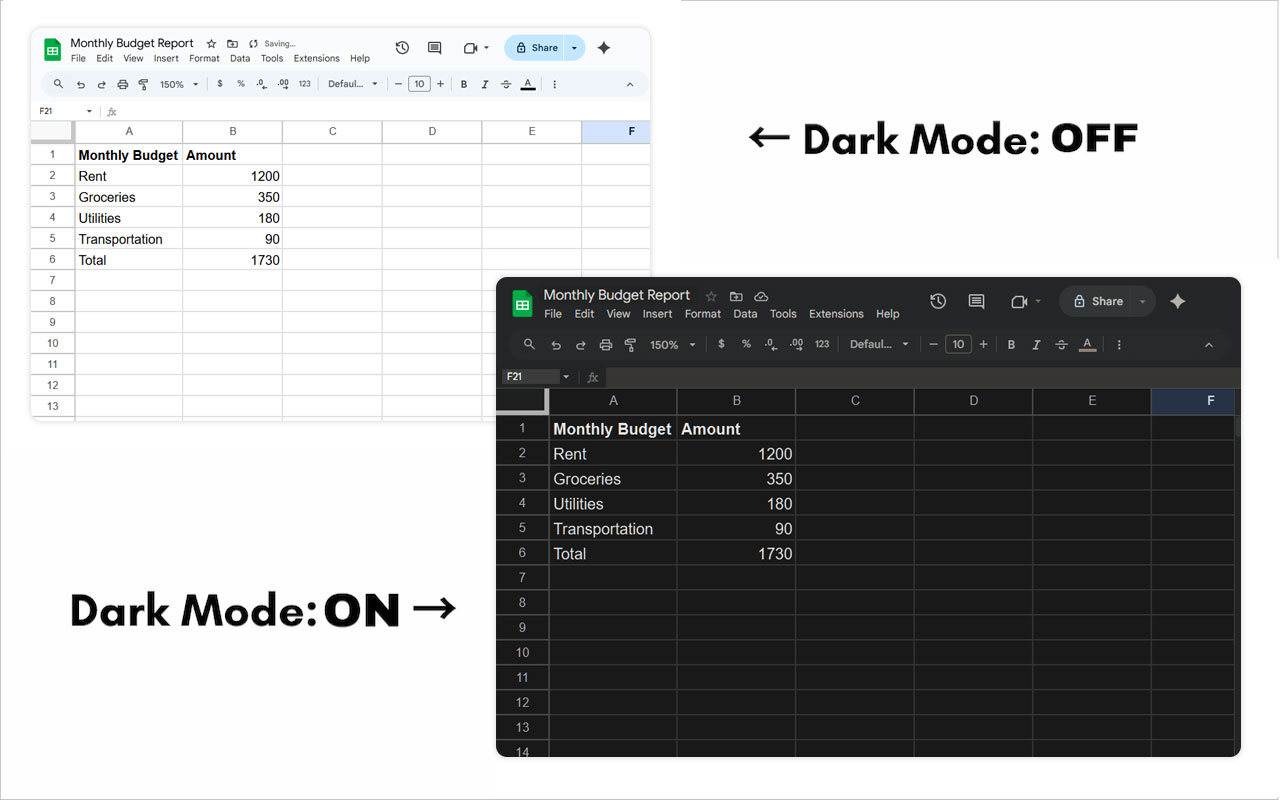Open the Default font dropdown
Screen dimensions: 1280x800
(x=876, y=344)
